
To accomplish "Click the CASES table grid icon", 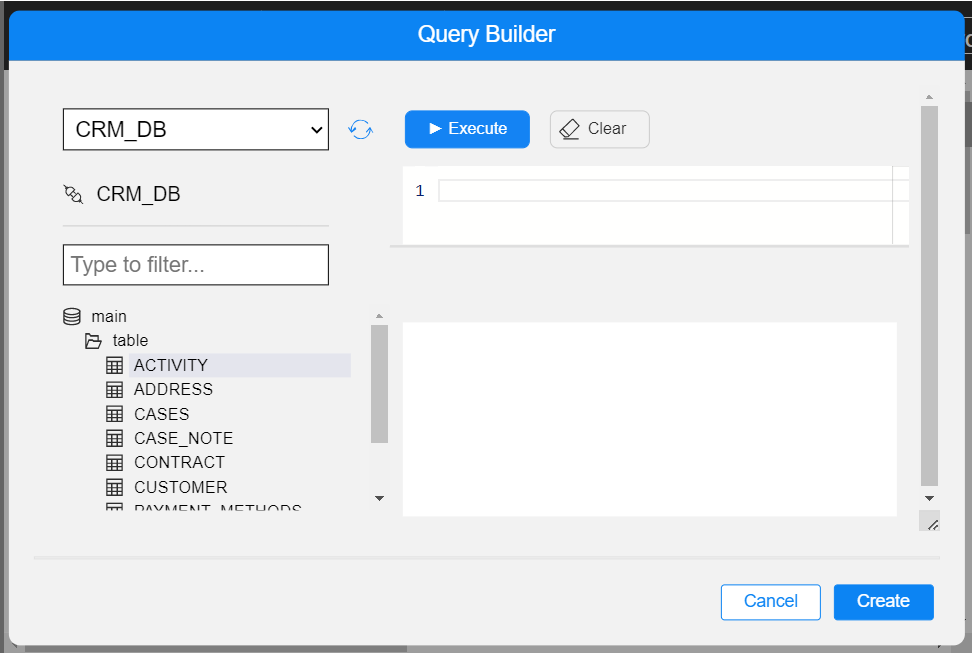I will tap(115, 414).
